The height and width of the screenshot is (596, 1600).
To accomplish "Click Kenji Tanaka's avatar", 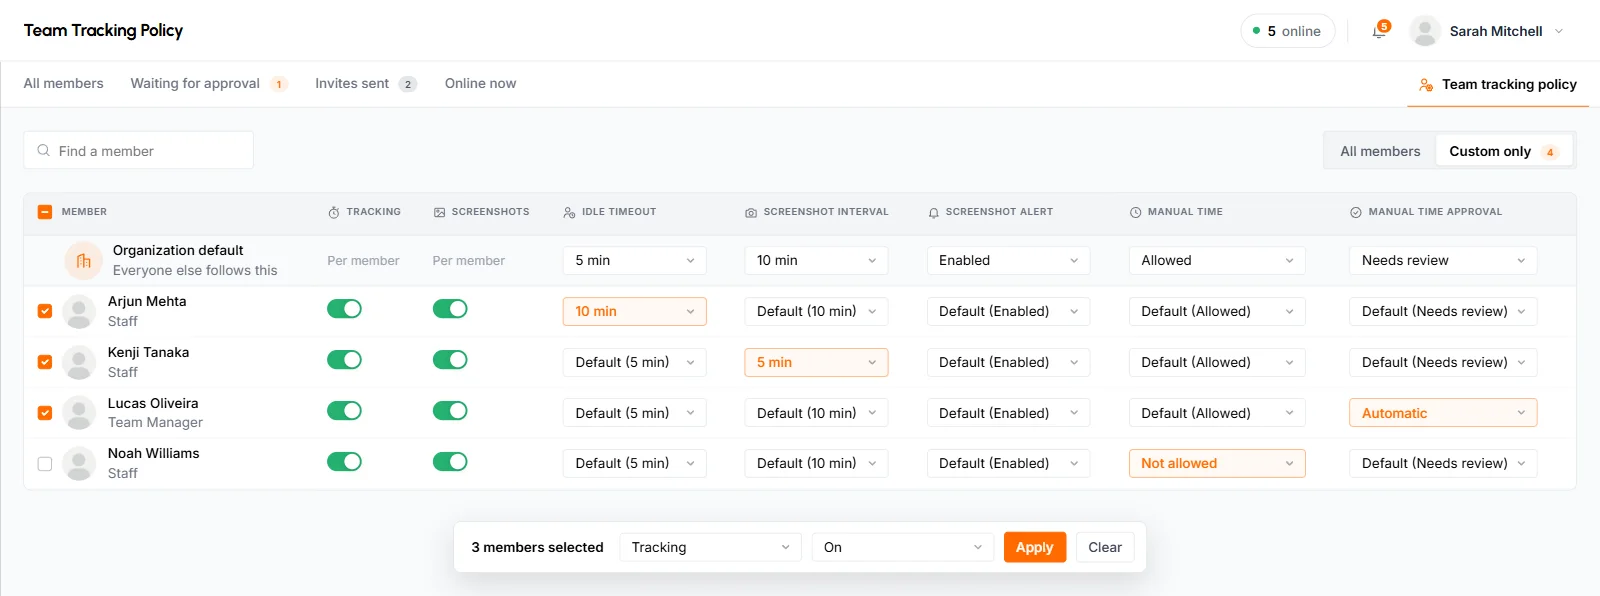I will click(79, 362).
